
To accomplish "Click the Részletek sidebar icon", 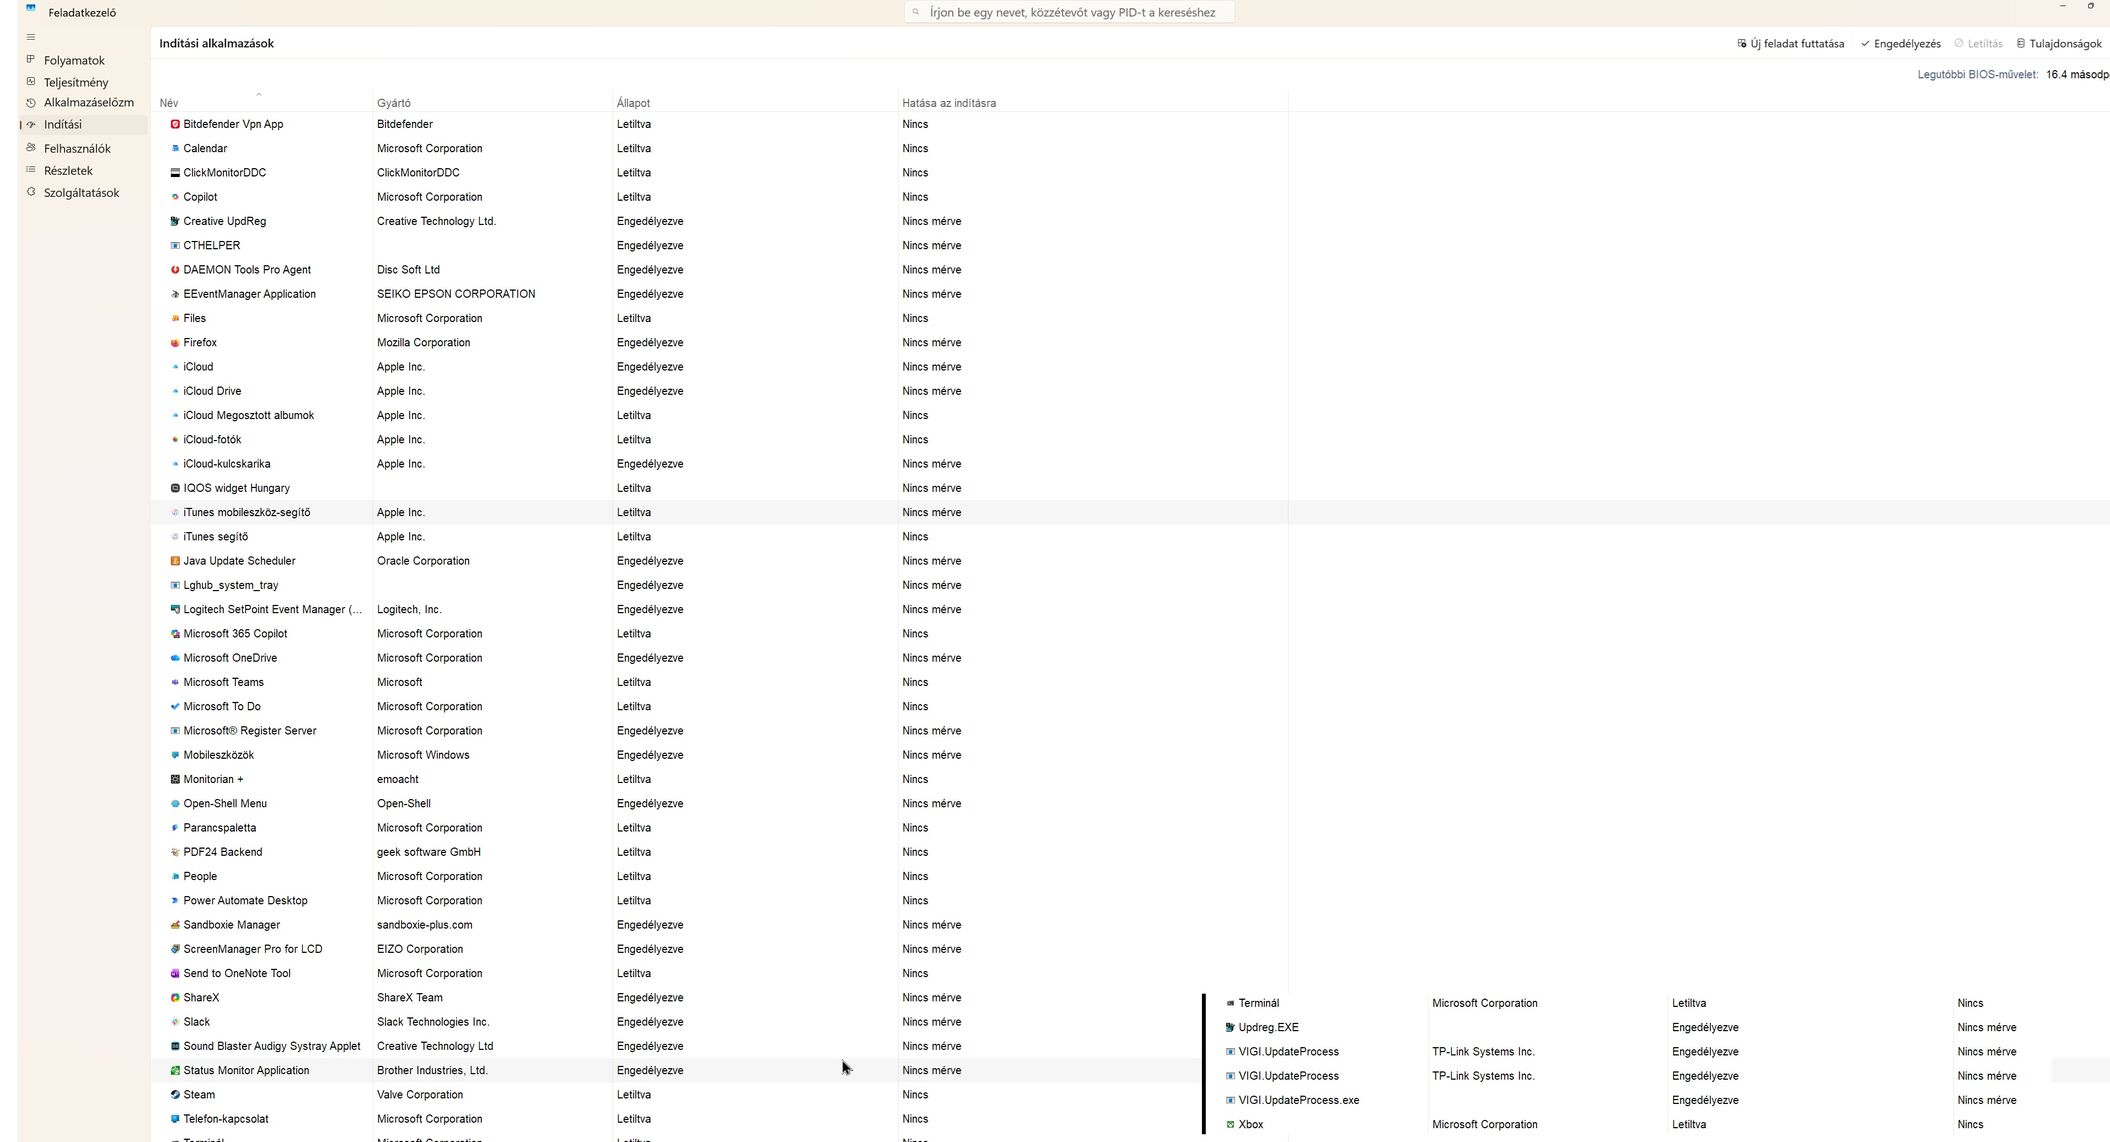I will coord(31,170).
